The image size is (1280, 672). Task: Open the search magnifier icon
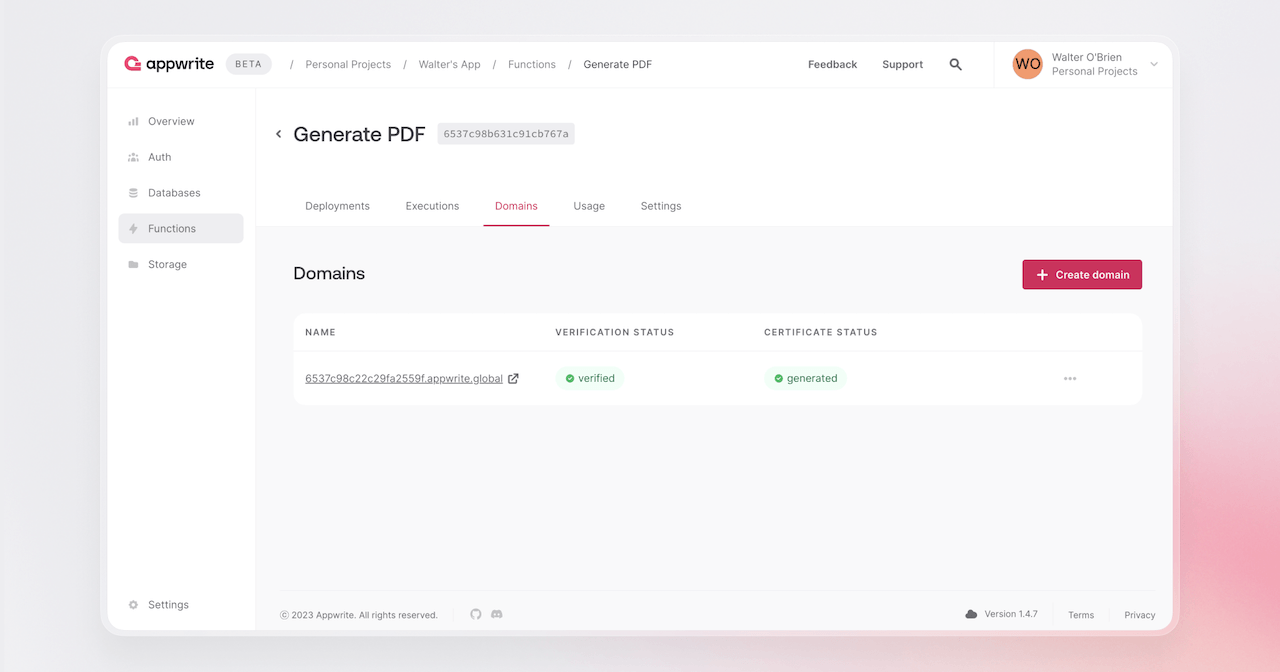[955, 64]
